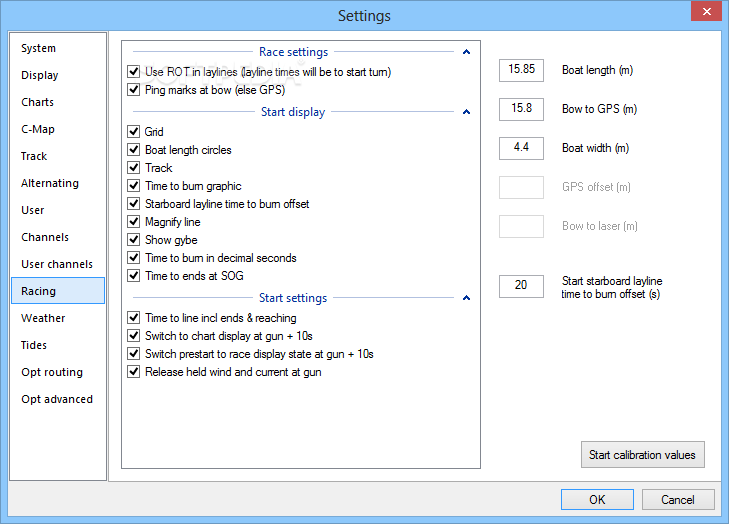Open the User channels section
Viewport: 729px width, 524px height.
57,264
